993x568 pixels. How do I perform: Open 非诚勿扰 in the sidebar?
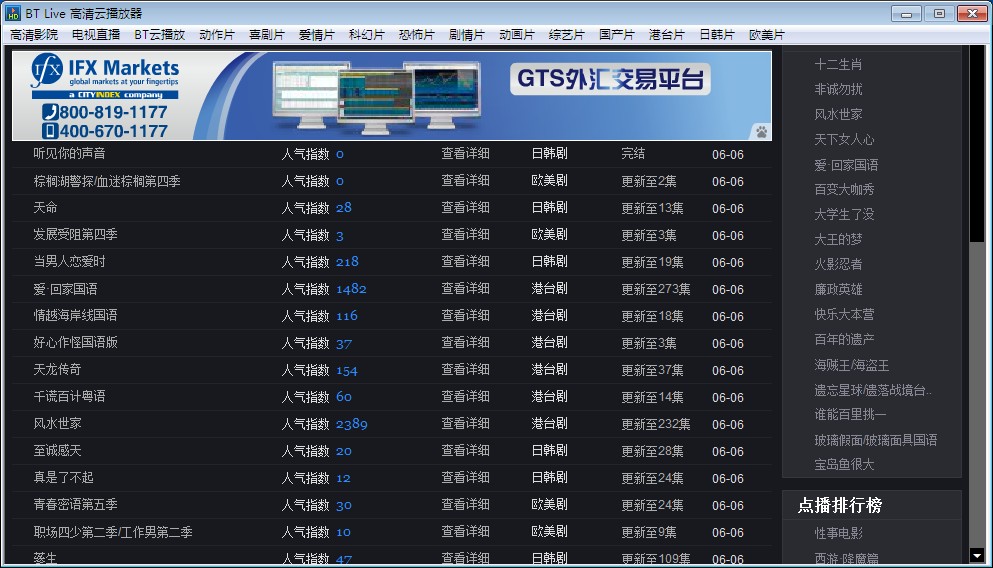[x=838, y=89]
